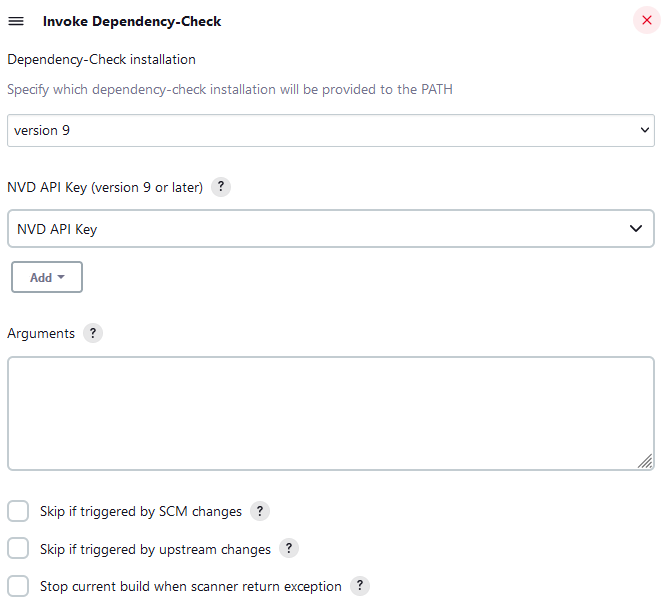Open help for Arguments field
The height and width of the screenshot is (608, 668).
(93, 333)
